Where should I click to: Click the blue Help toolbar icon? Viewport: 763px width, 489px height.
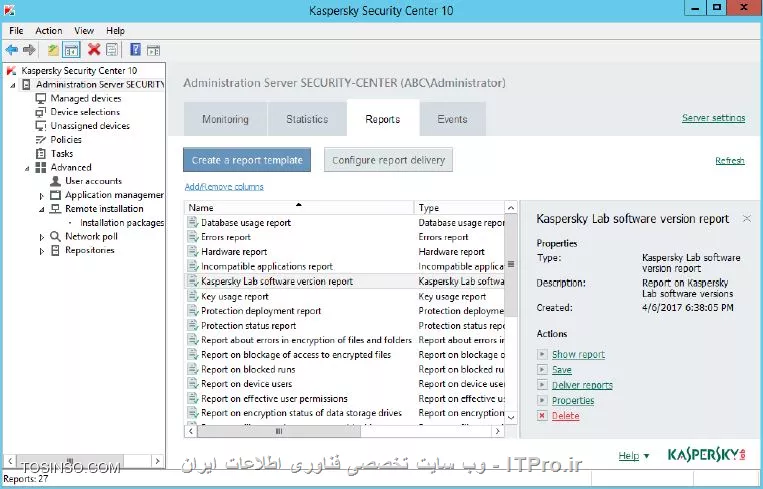136,49
